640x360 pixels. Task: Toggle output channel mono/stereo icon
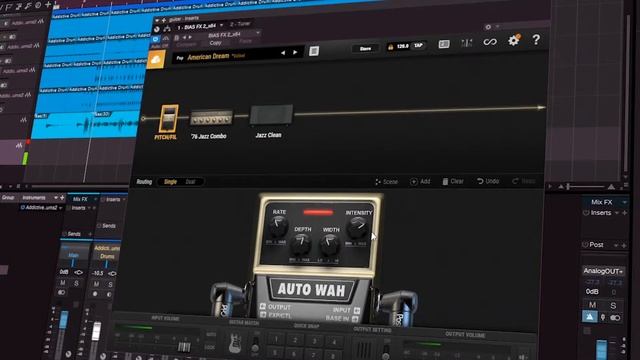(616, 318)
